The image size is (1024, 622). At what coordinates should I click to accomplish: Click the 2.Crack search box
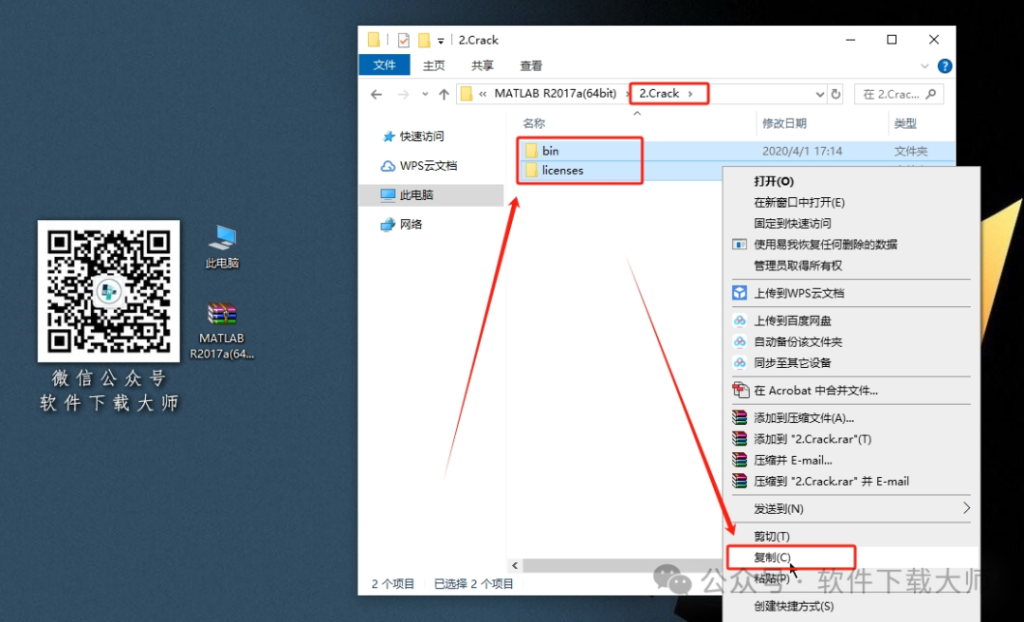coord(897,93)
